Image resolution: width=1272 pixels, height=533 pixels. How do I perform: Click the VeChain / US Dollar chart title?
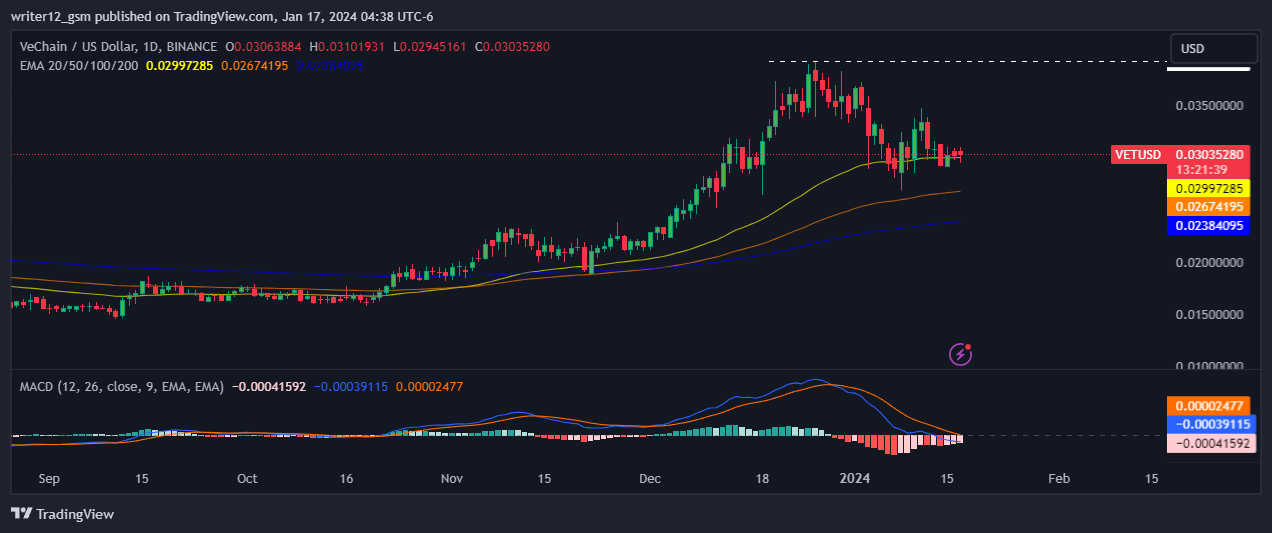(119, 47)
